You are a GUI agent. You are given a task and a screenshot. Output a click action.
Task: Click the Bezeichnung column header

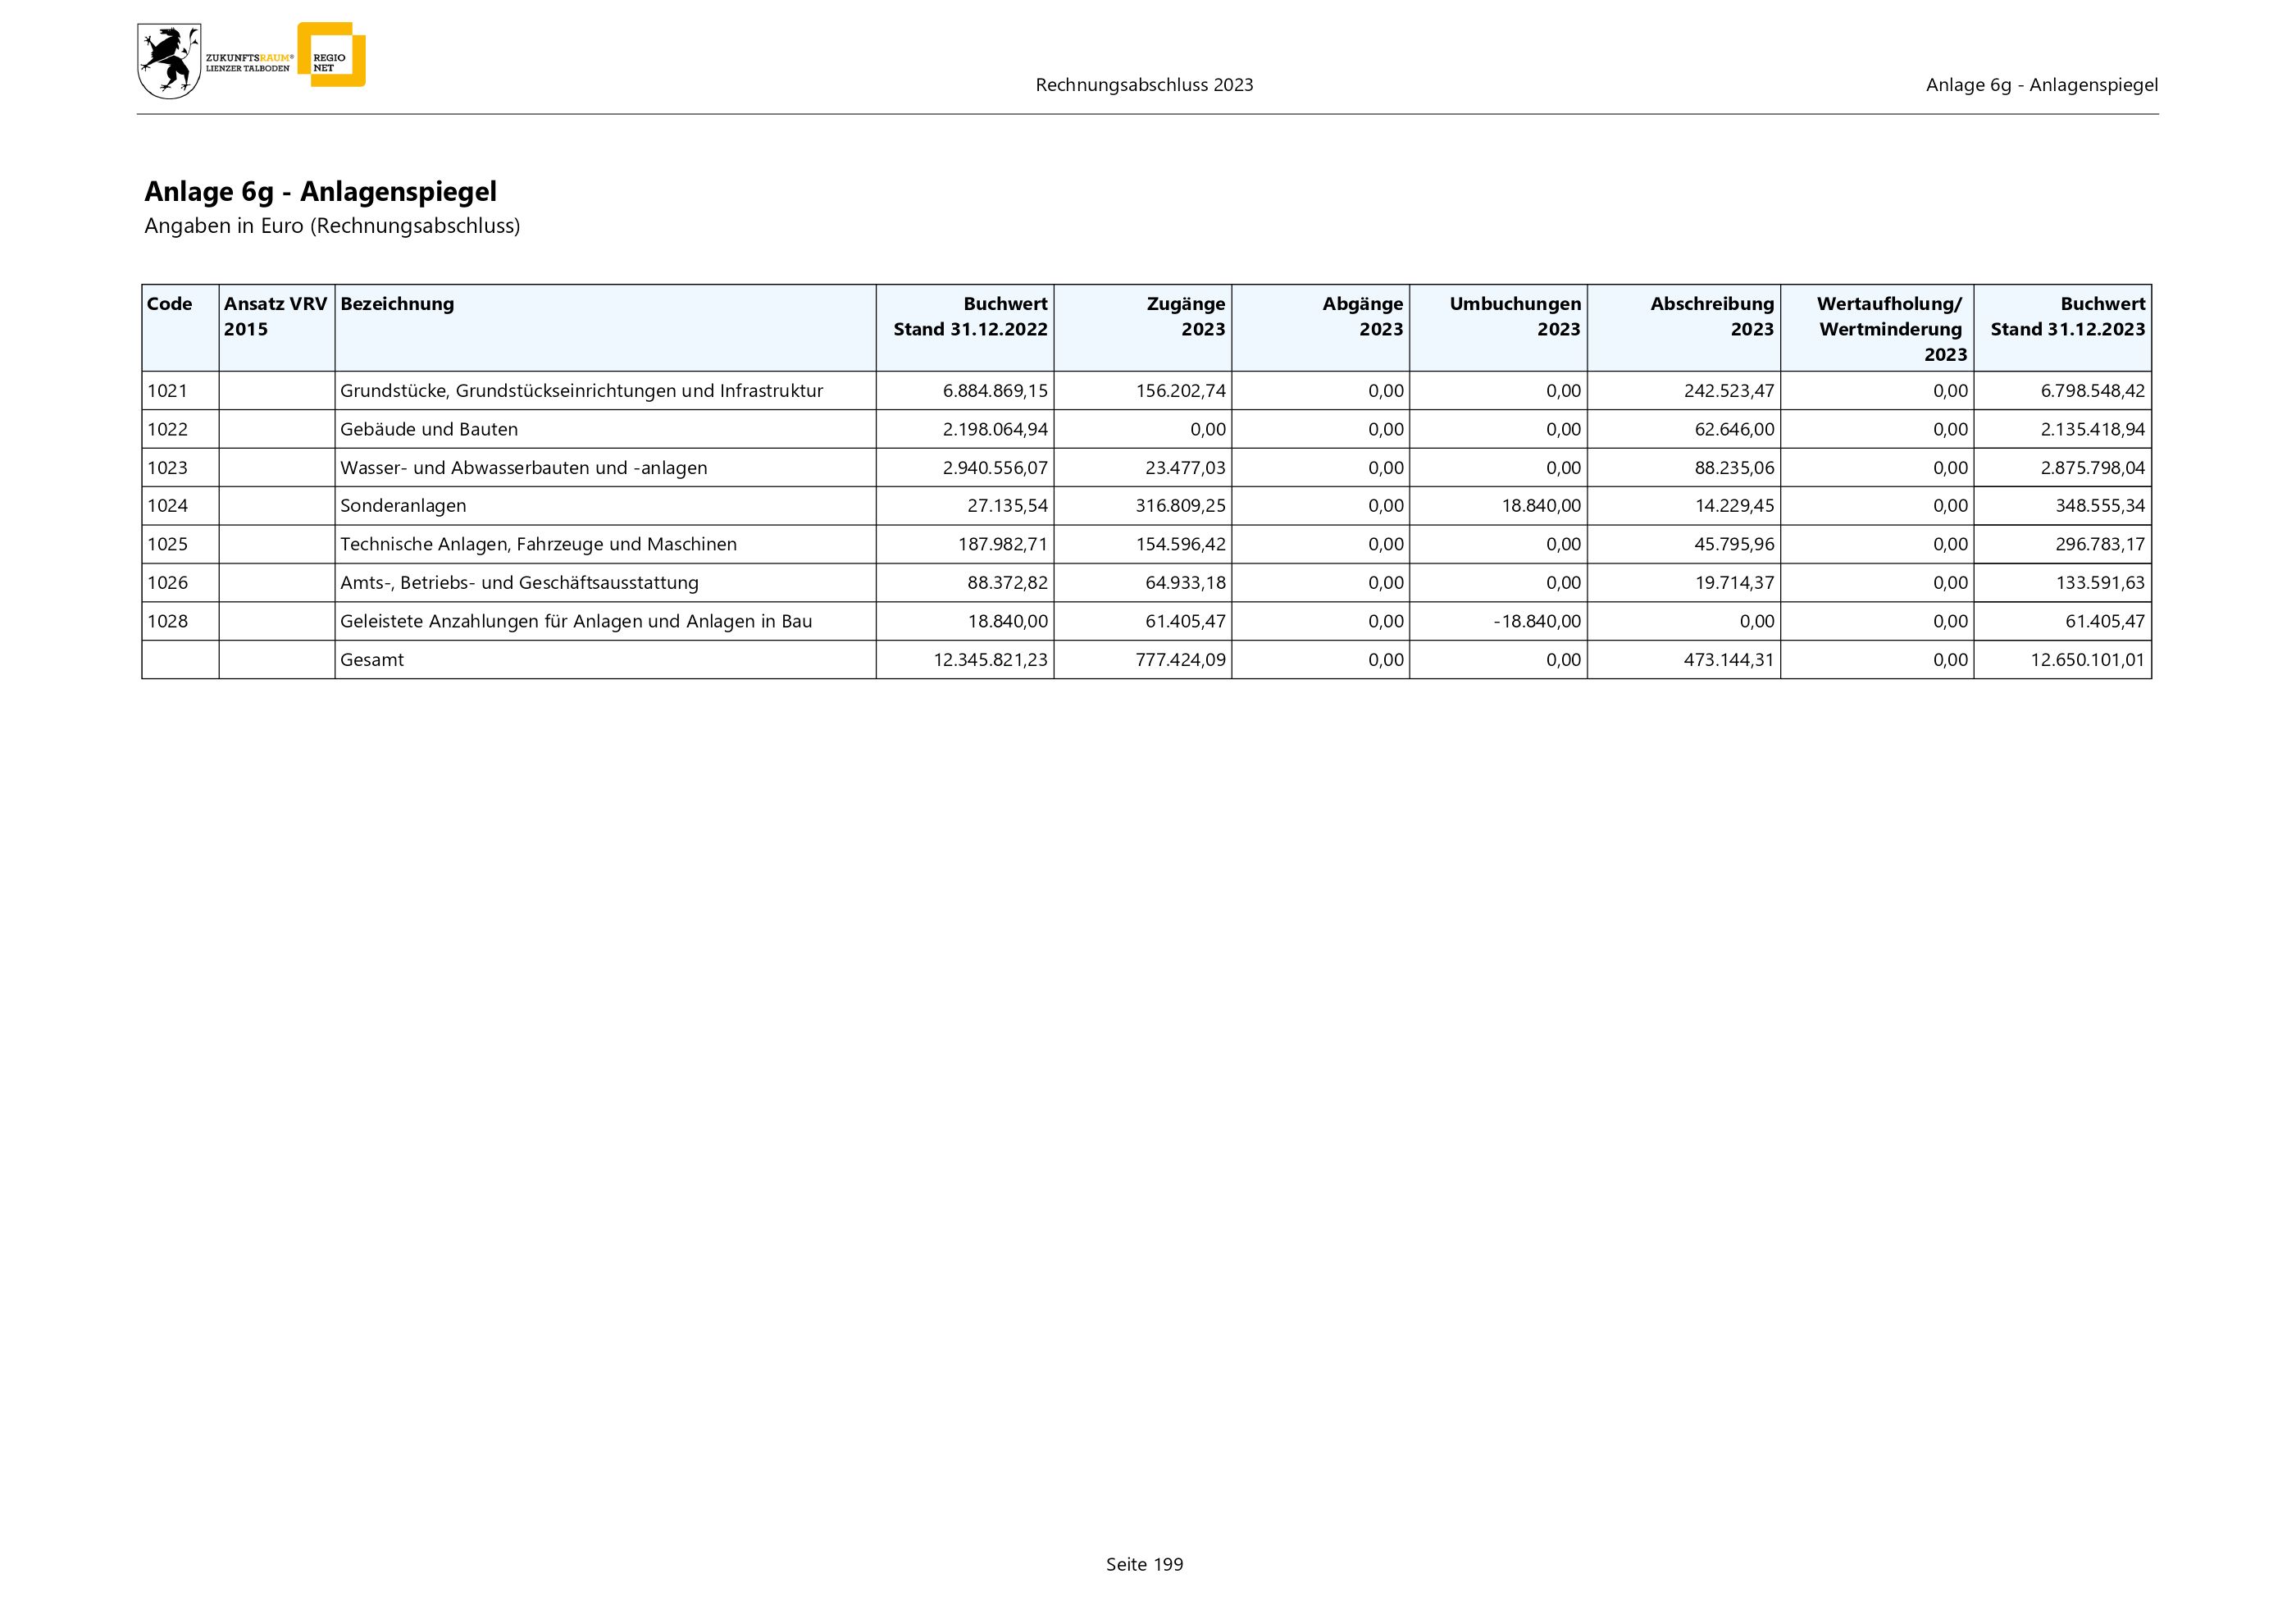click(x=397, y=304)
